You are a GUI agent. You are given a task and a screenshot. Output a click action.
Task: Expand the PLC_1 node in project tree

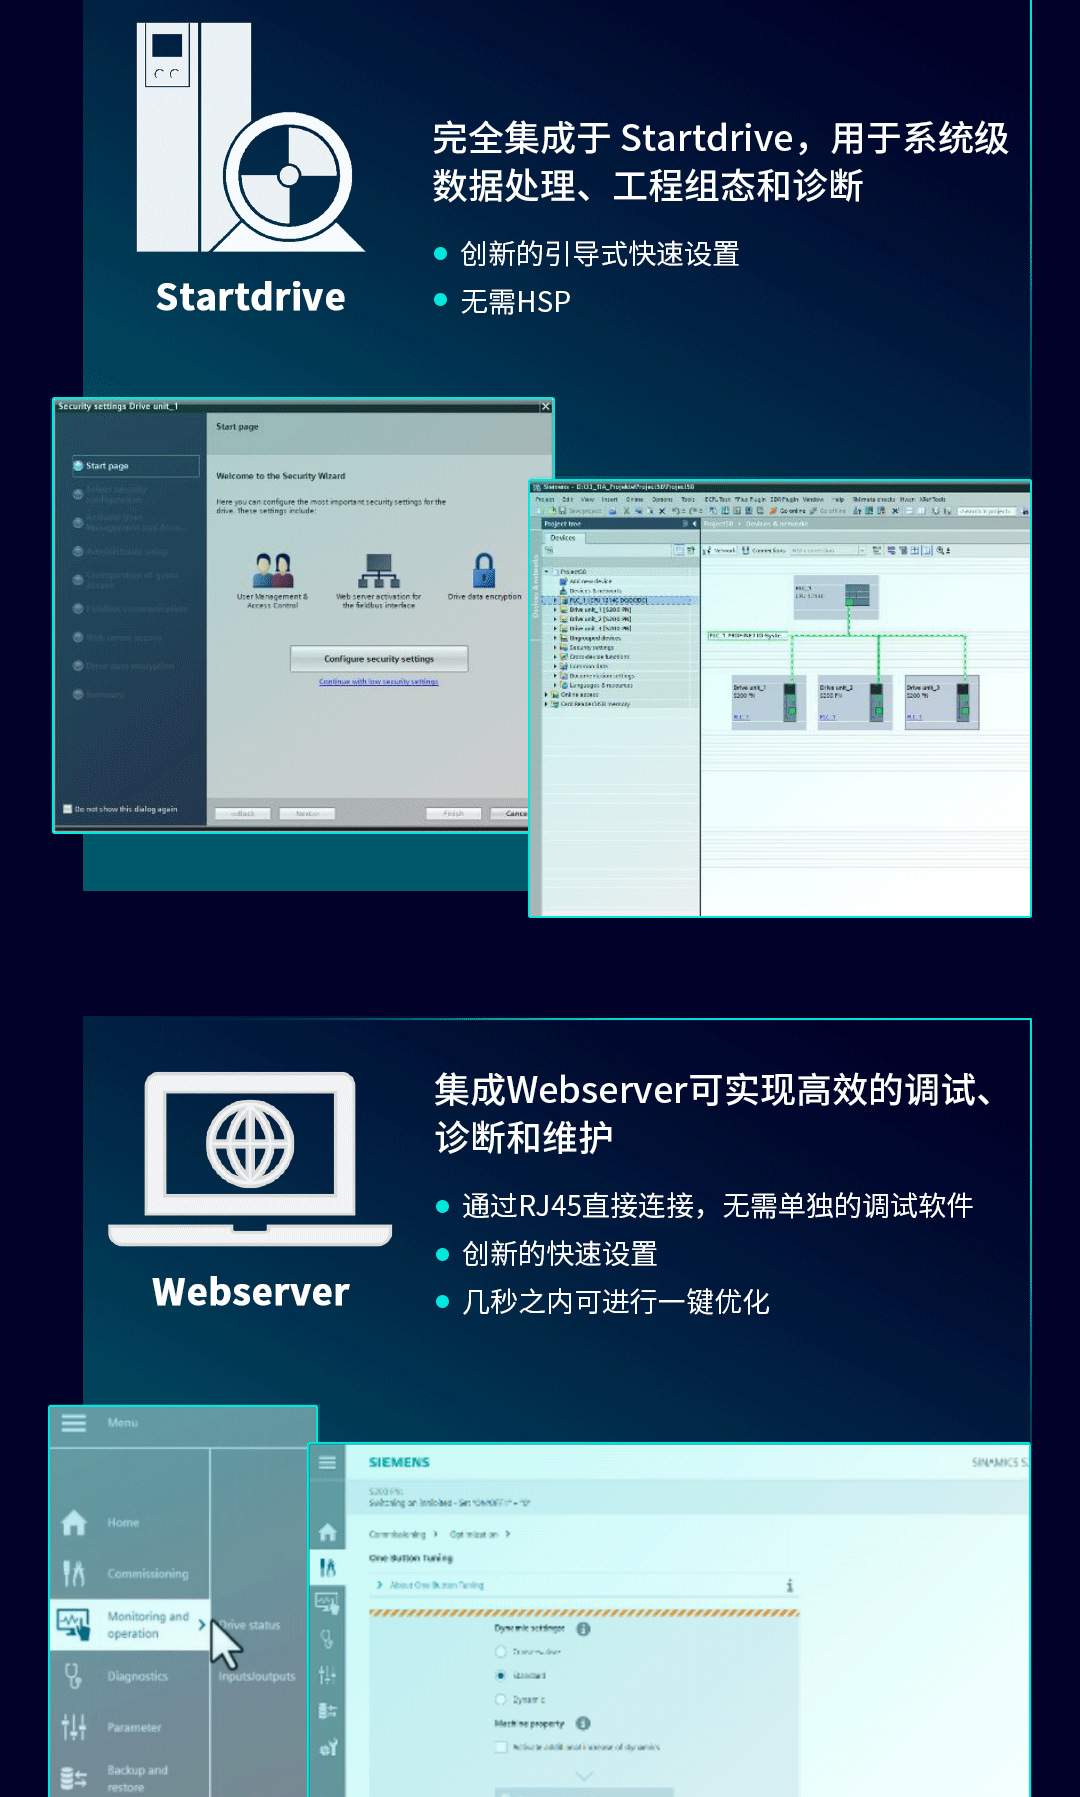[555, 600]
